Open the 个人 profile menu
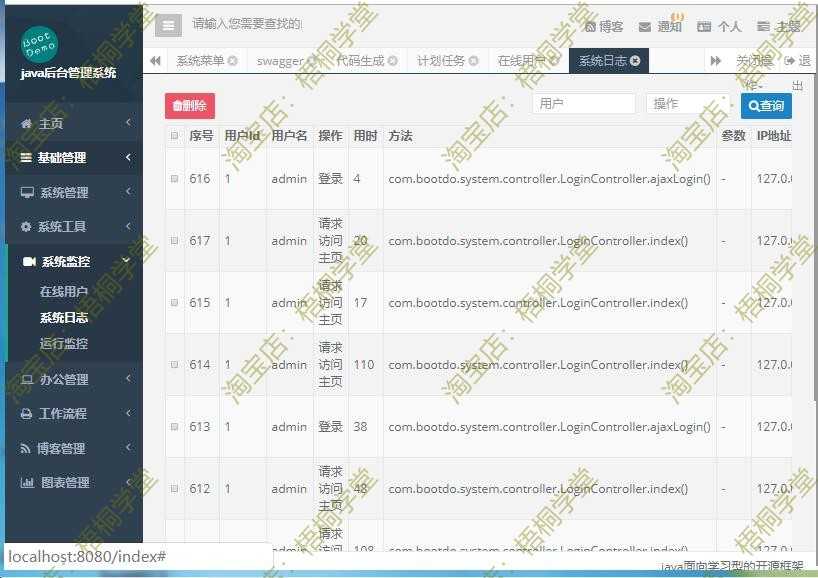The width and height of the screenshot is (818, 578). [719, 26]
